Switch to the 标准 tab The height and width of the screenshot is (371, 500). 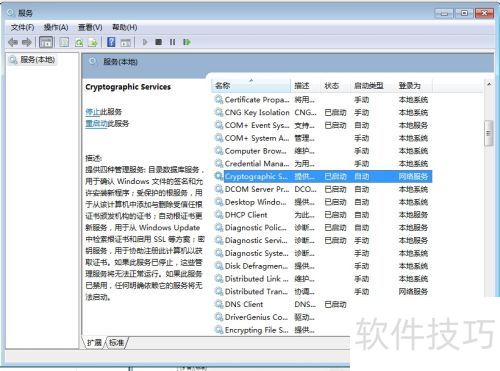coord(116,342)
